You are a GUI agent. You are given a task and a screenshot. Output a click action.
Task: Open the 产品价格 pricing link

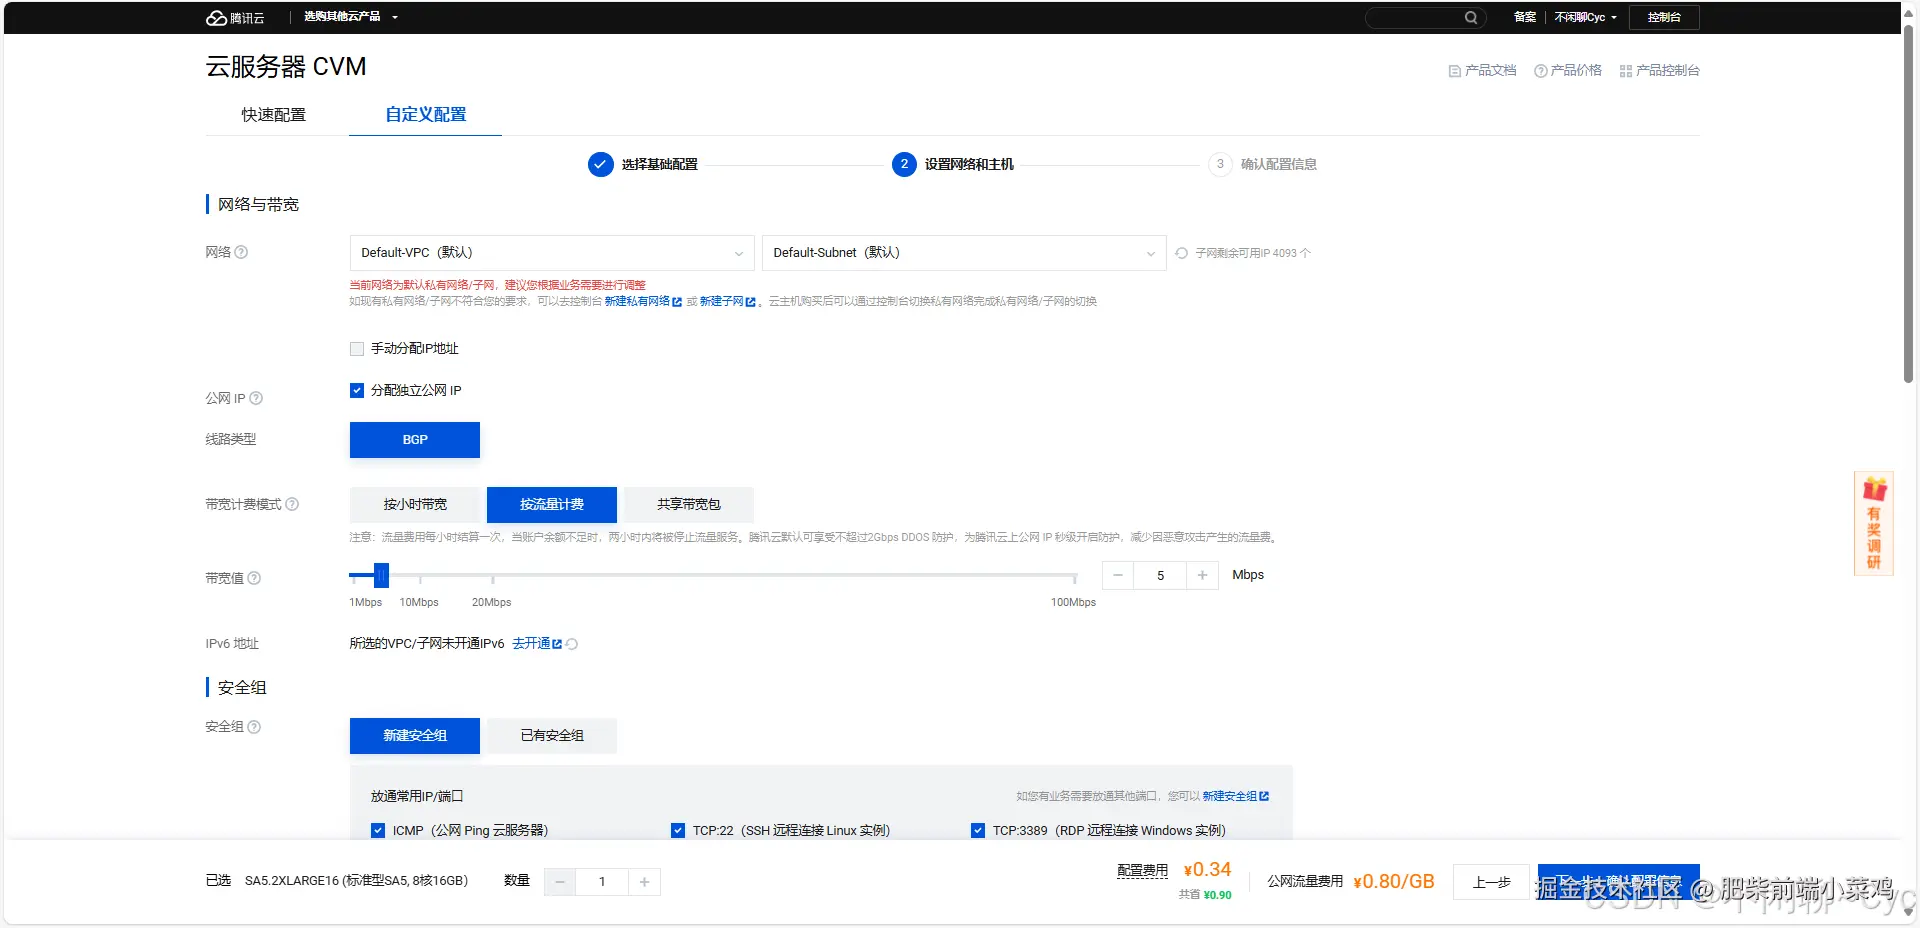click(x=1568, y=70)
